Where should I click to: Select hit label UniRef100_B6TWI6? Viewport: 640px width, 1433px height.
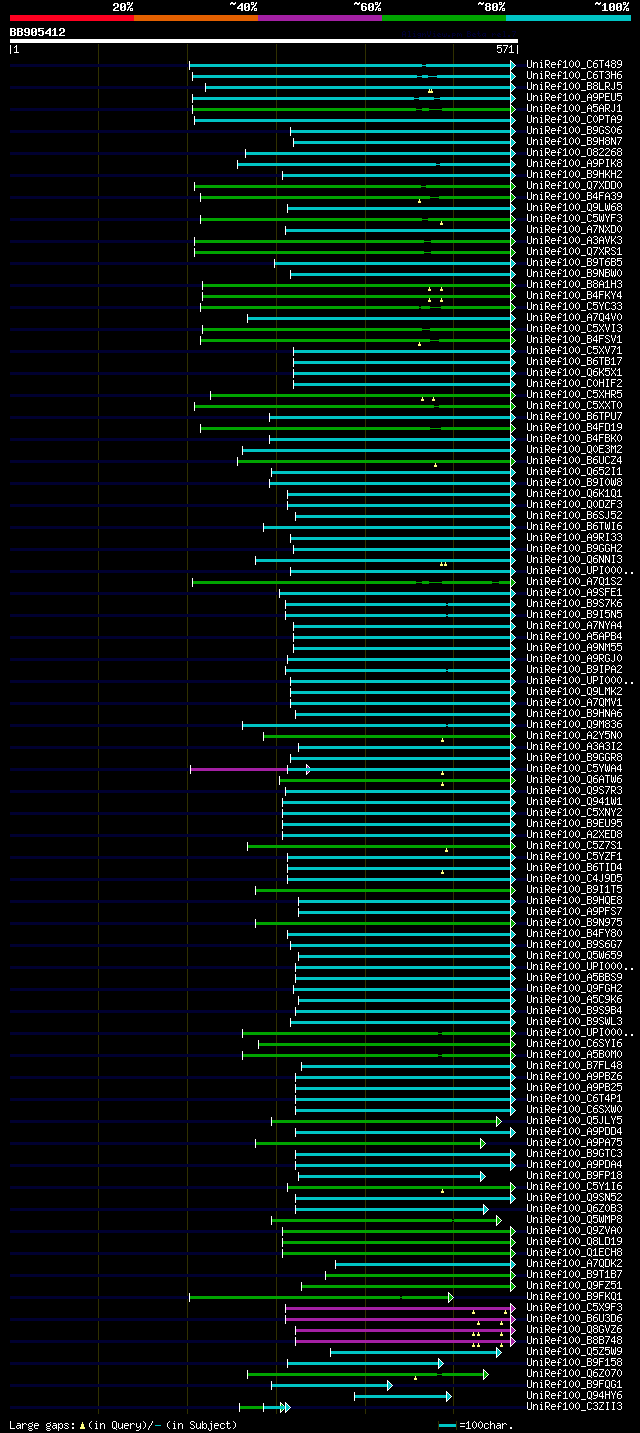(x=574, y=527)
